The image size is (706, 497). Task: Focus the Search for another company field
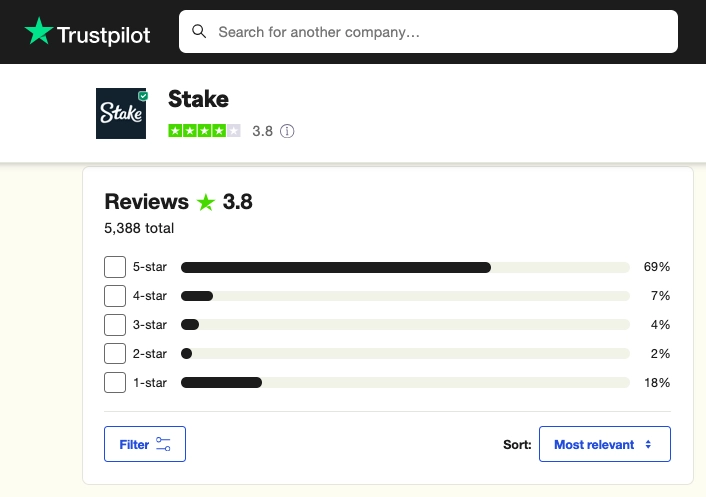428,32
